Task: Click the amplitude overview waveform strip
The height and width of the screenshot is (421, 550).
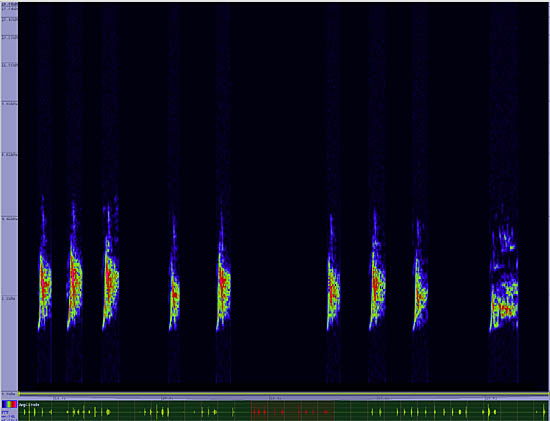Action: tap(284, 411)
